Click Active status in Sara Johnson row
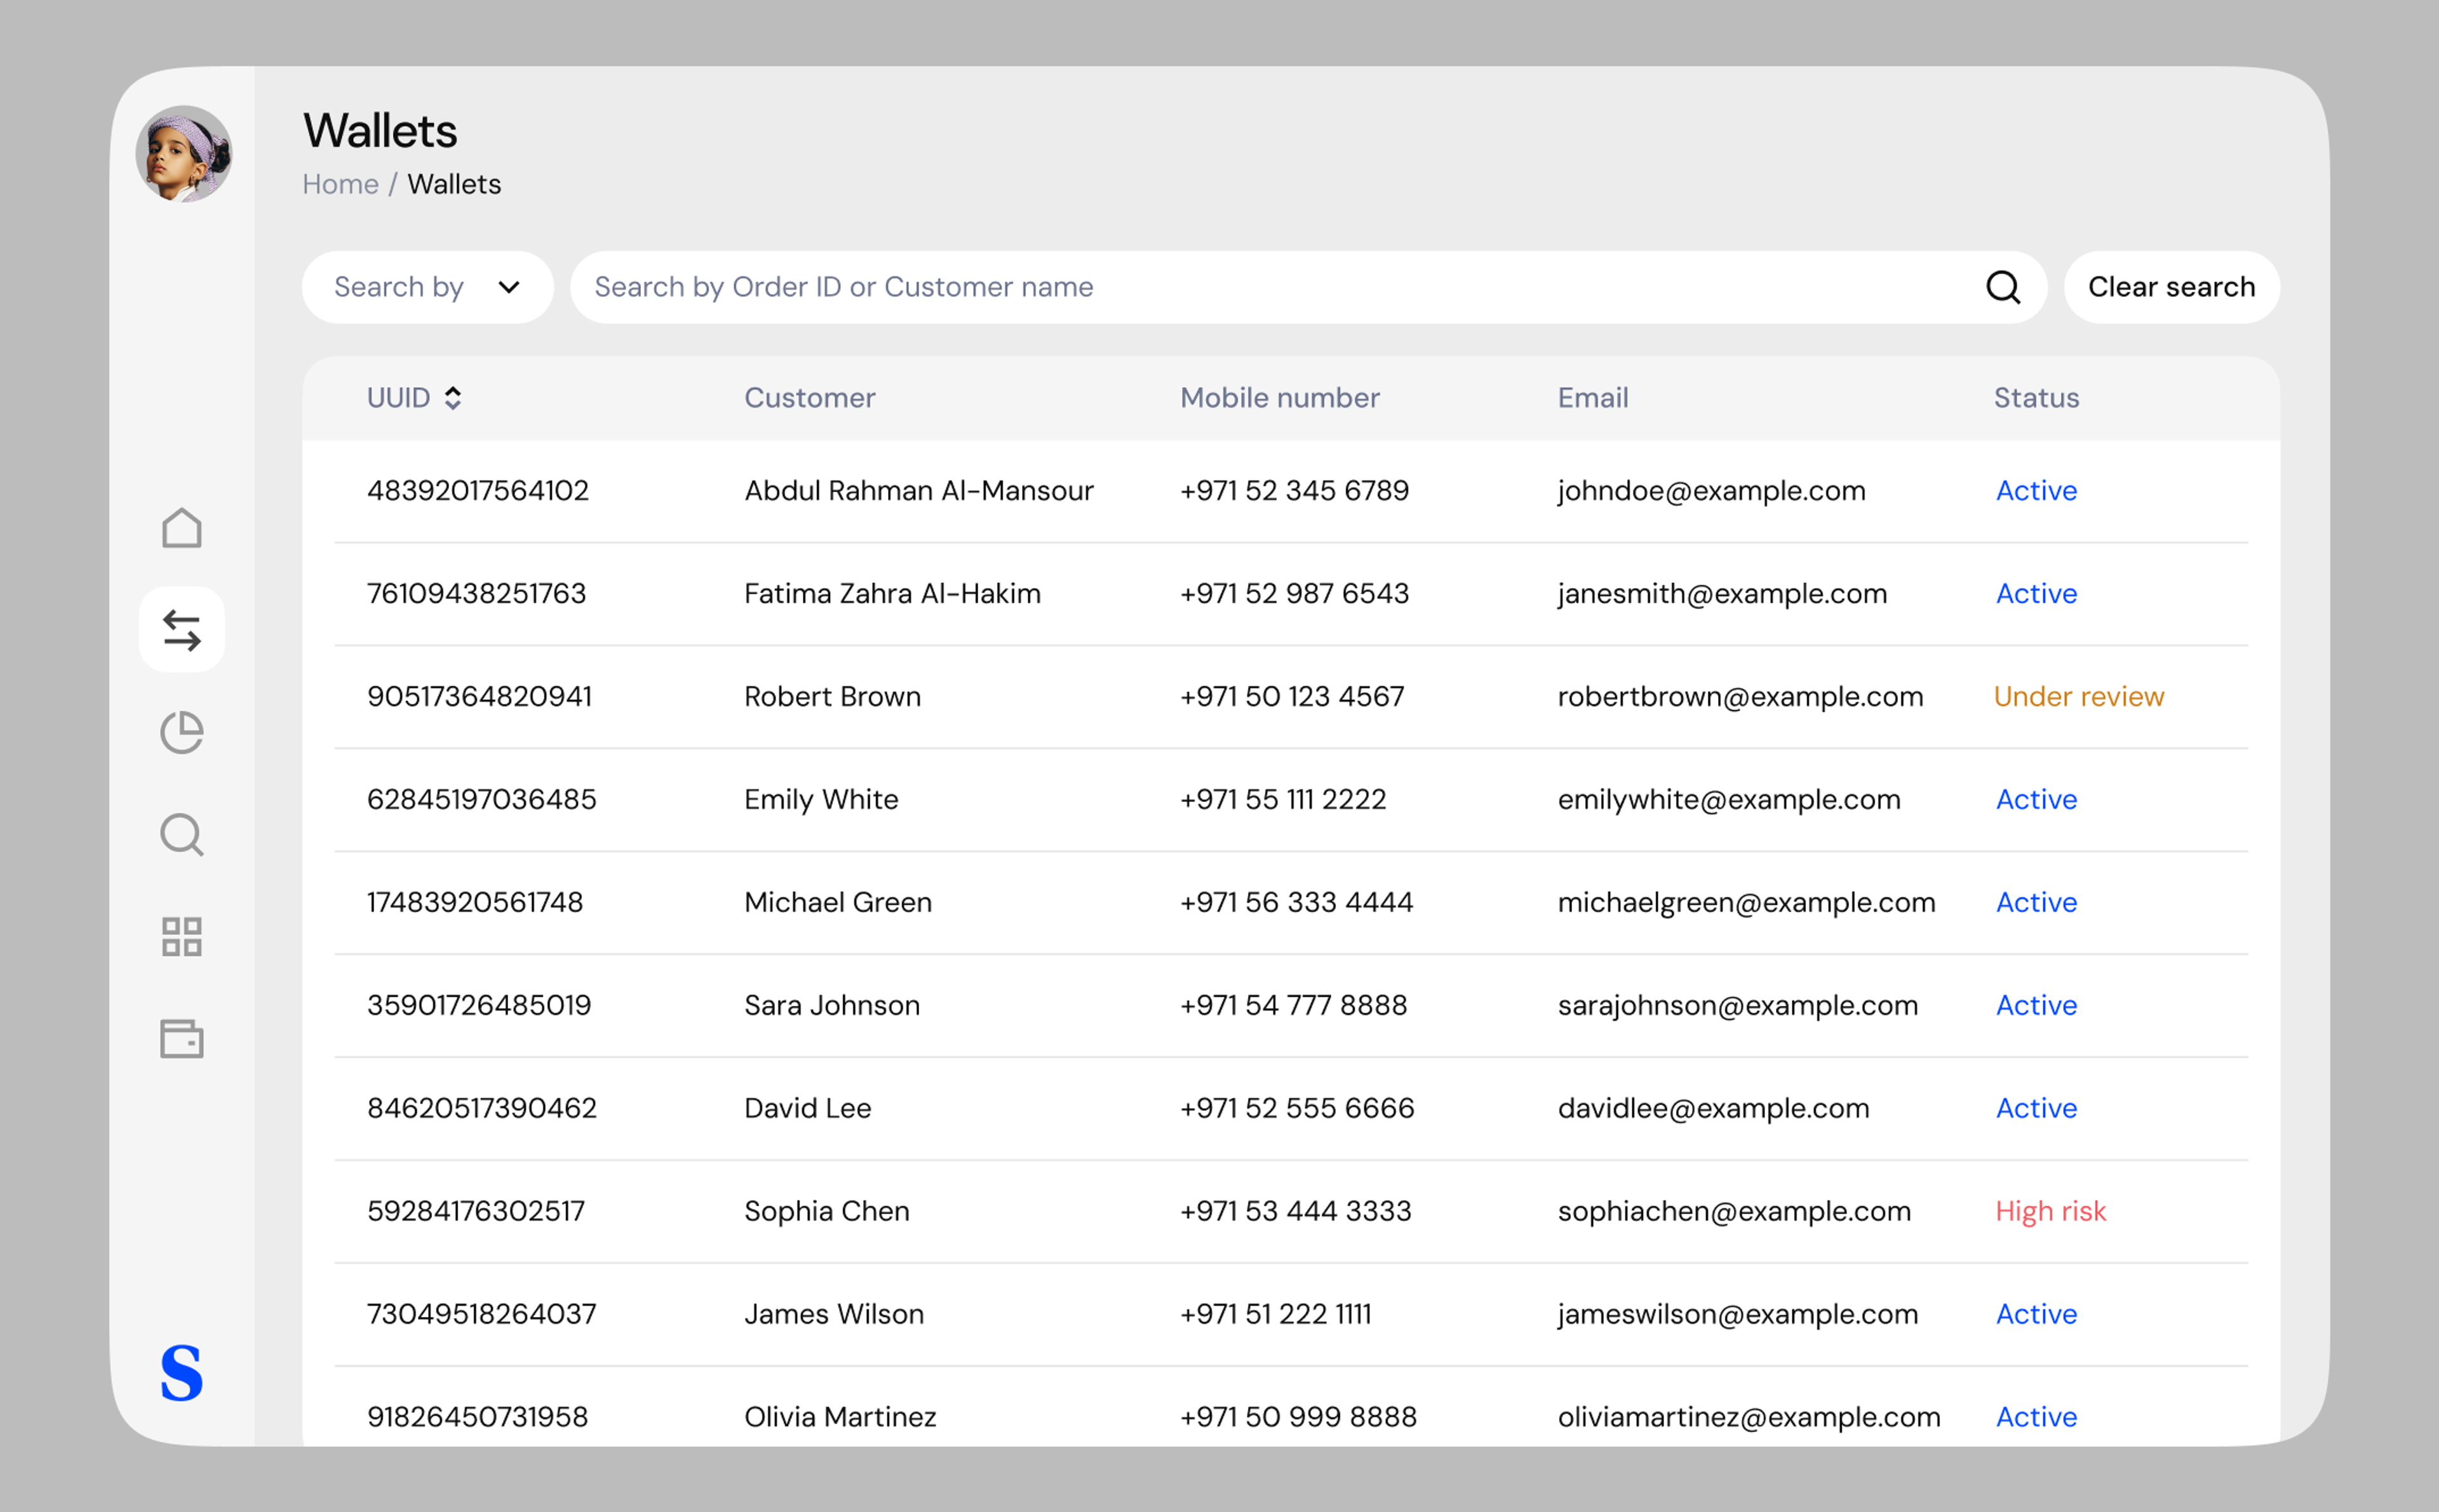 coord(2037,1006)
